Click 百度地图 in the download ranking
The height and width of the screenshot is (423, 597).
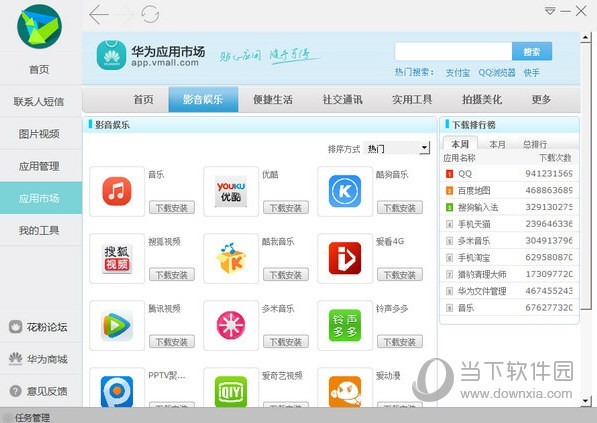(x=474, y=190)
